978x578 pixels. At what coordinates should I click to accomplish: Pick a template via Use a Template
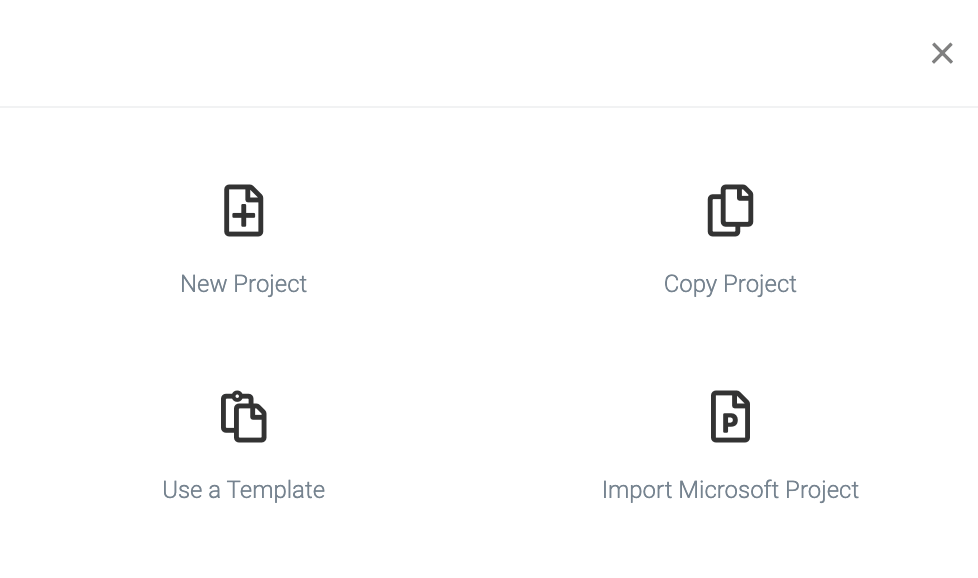coord(243,446)
